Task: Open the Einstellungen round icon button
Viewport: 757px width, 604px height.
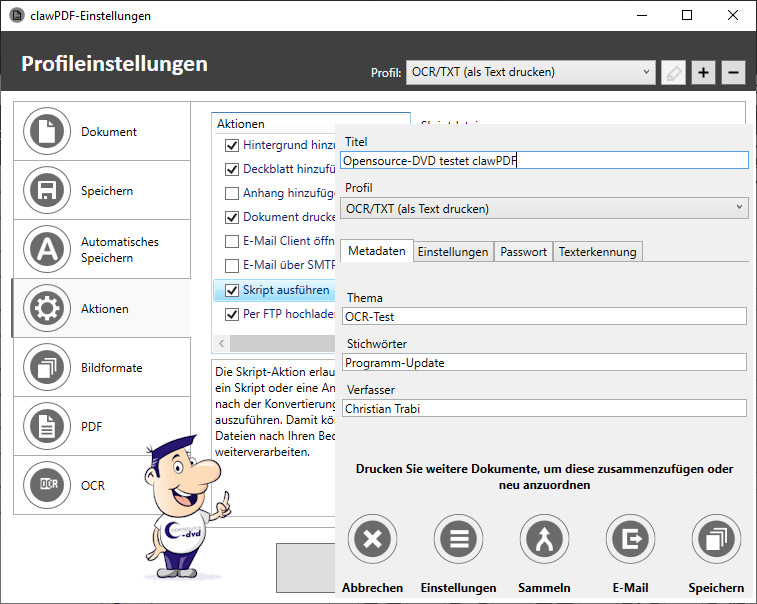Action: [x=458, y=540]
